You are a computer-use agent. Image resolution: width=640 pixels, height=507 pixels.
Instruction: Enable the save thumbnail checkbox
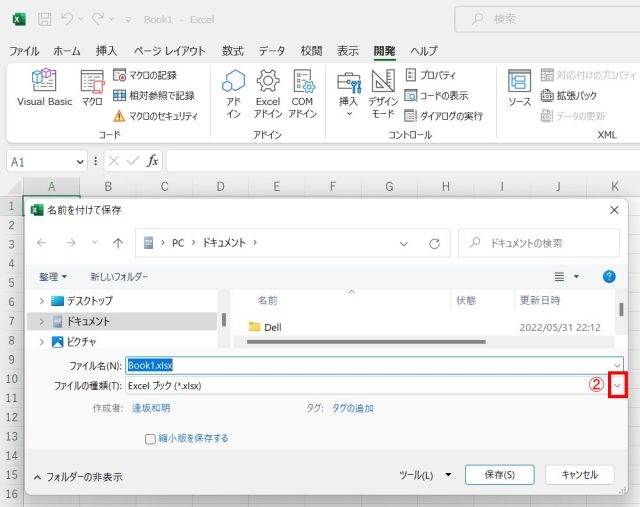tap(151, 438)
